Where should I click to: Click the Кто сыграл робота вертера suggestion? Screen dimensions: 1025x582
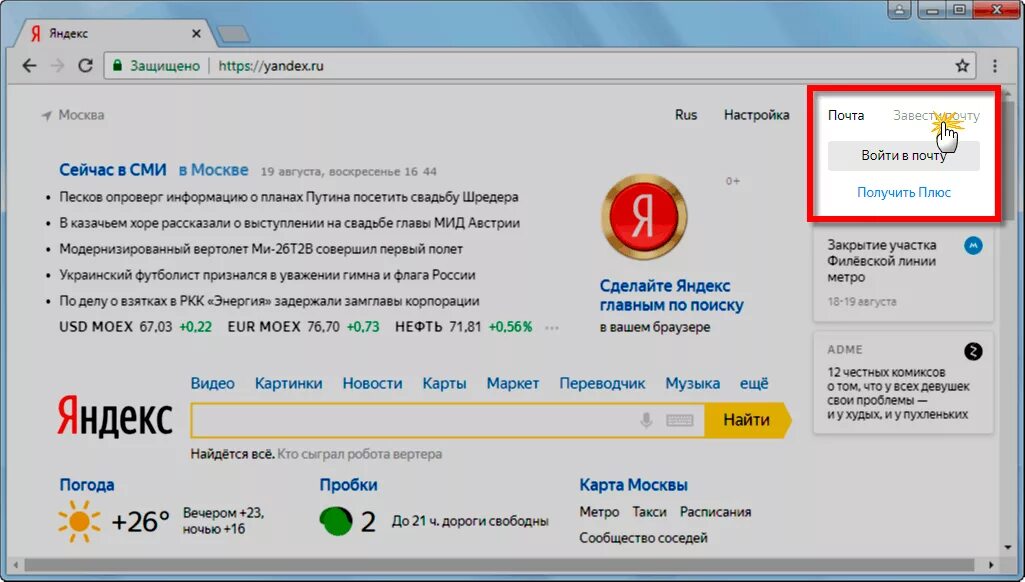click(360, 453)
